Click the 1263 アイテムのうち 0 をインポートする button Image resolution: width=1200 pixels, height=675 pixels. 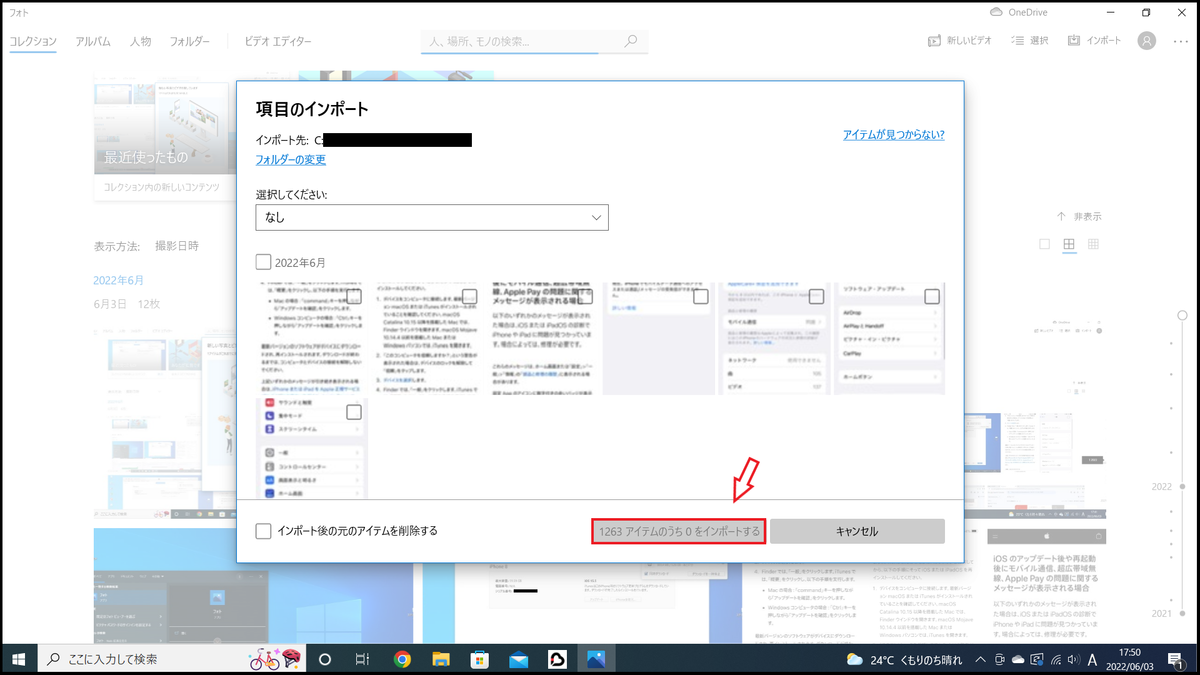(679, 531)
